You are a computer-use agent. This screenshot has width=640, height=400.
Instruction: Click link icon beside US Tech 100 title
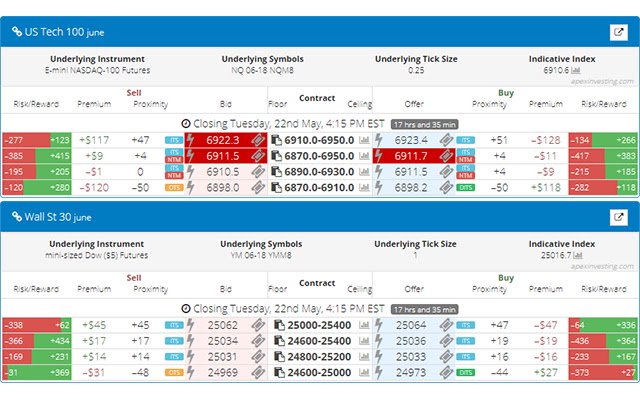[17, 31]
